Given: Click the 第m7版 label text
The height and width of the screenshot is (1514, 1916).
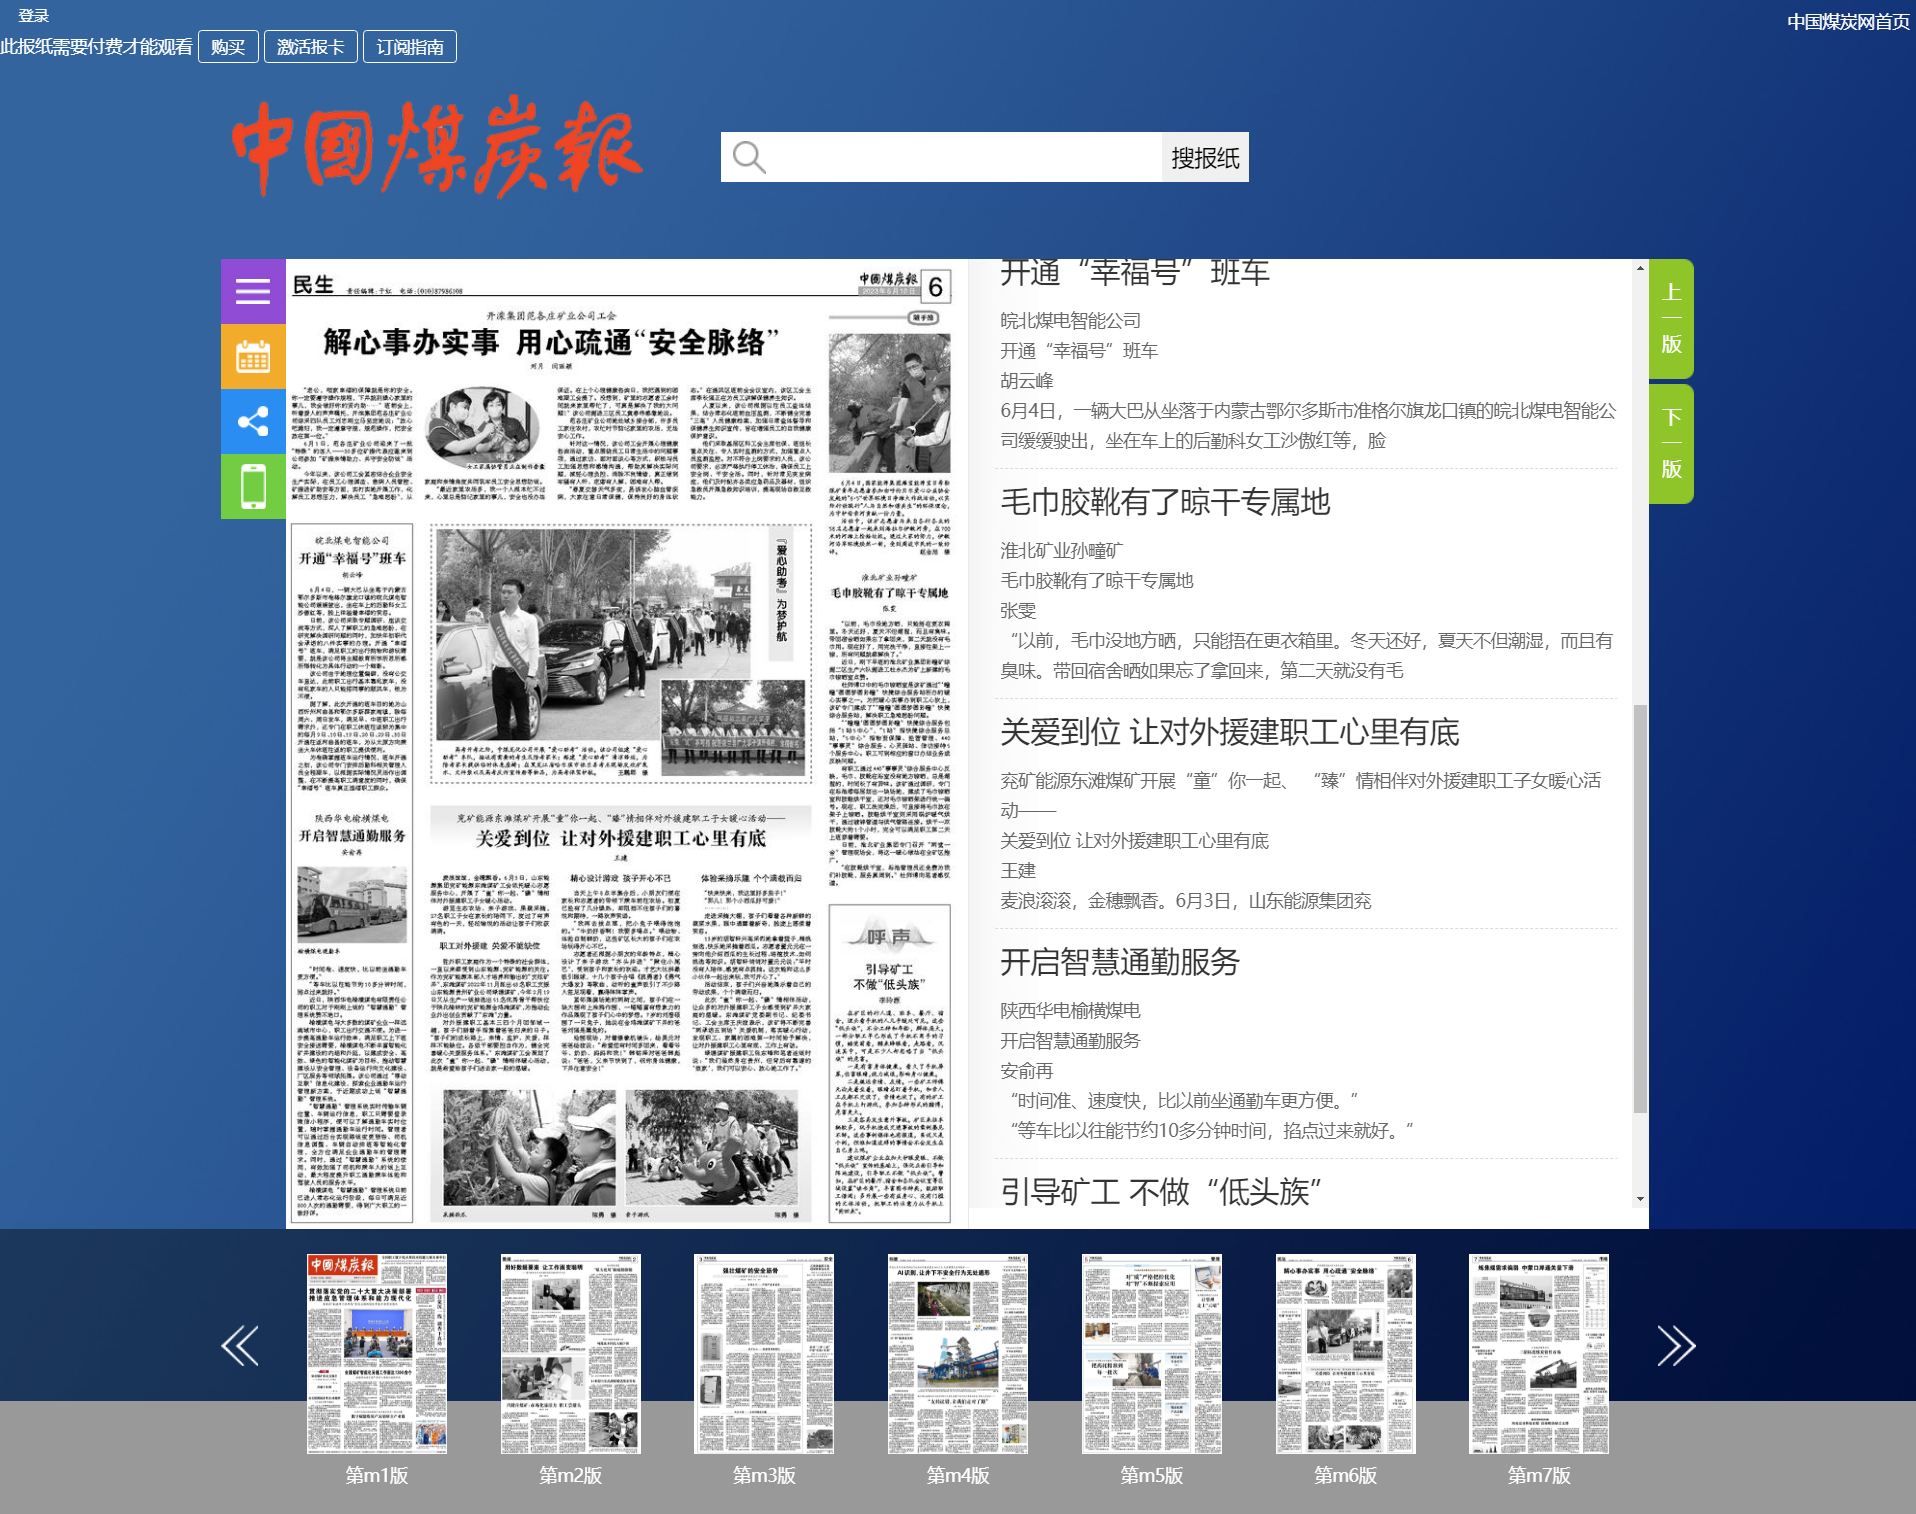Looking at the screenshot, I should (x=1539, y=1476).
